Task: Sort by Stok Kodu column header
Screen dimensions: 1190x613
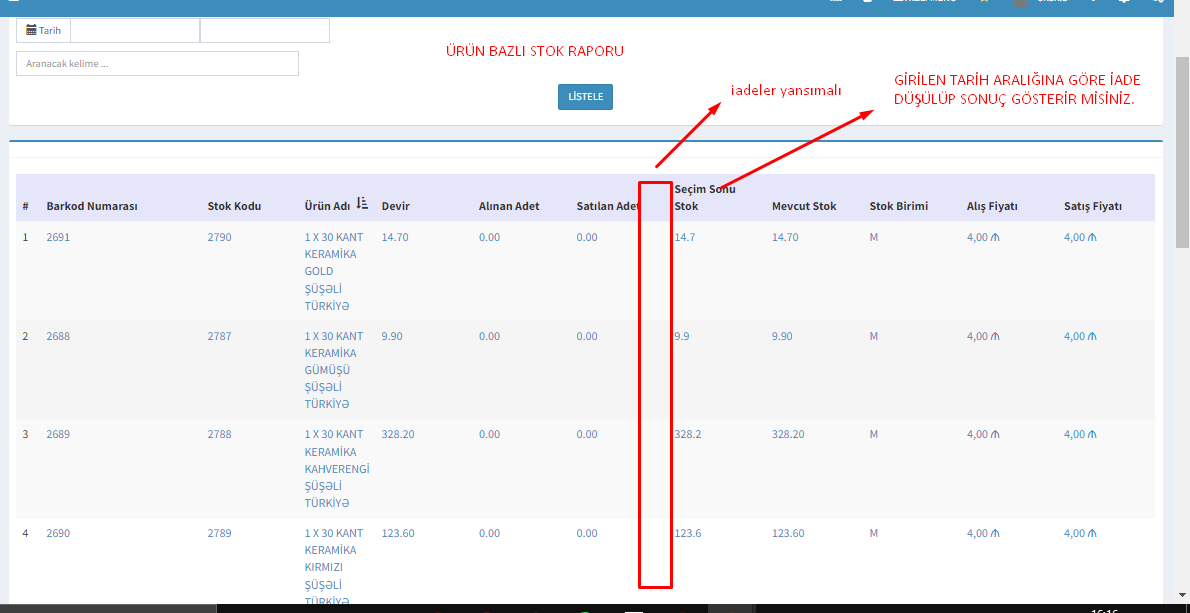Action: click(x=234, y=206)
